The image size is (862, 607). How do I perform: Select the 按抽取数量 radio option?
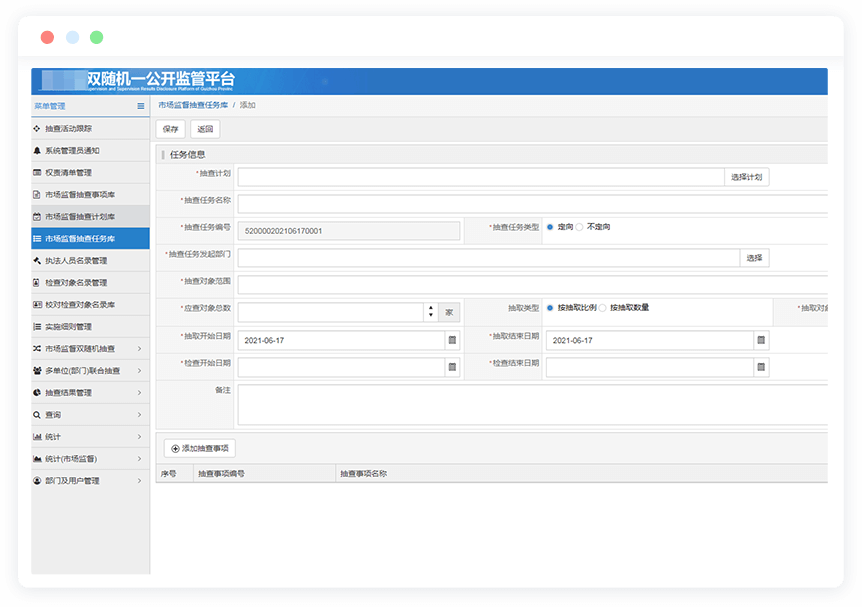pyautogui.click(x=603, y=308)
